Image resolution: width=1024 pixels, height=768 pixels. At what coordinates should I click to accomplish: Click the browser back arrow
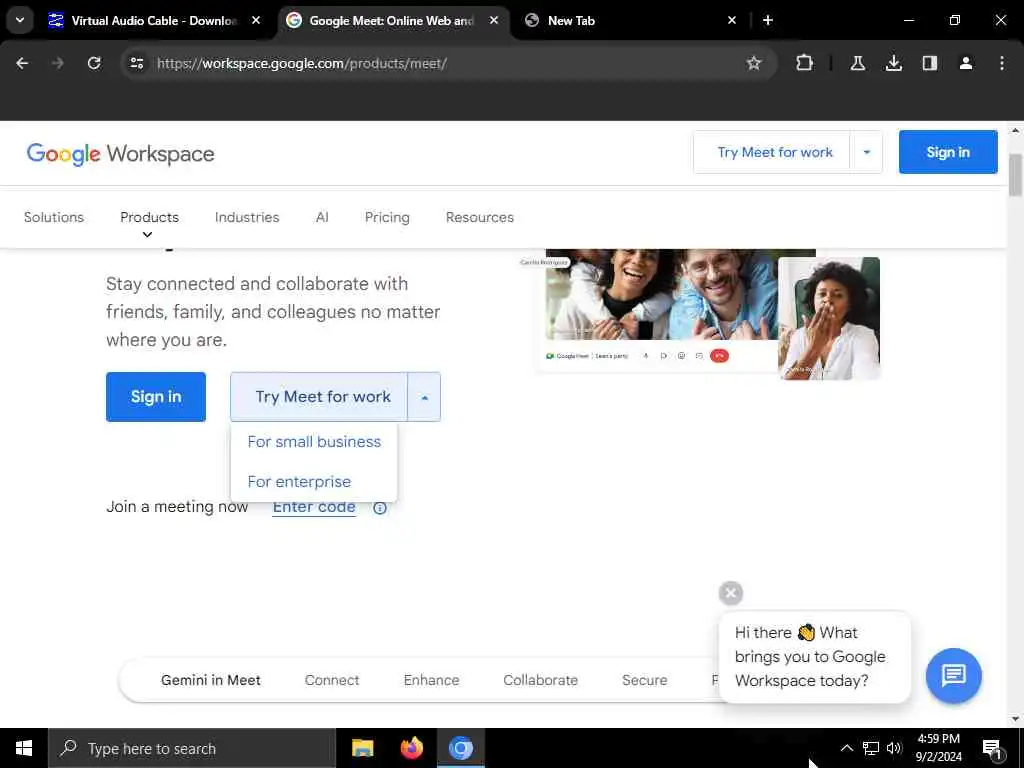point(22,63)
